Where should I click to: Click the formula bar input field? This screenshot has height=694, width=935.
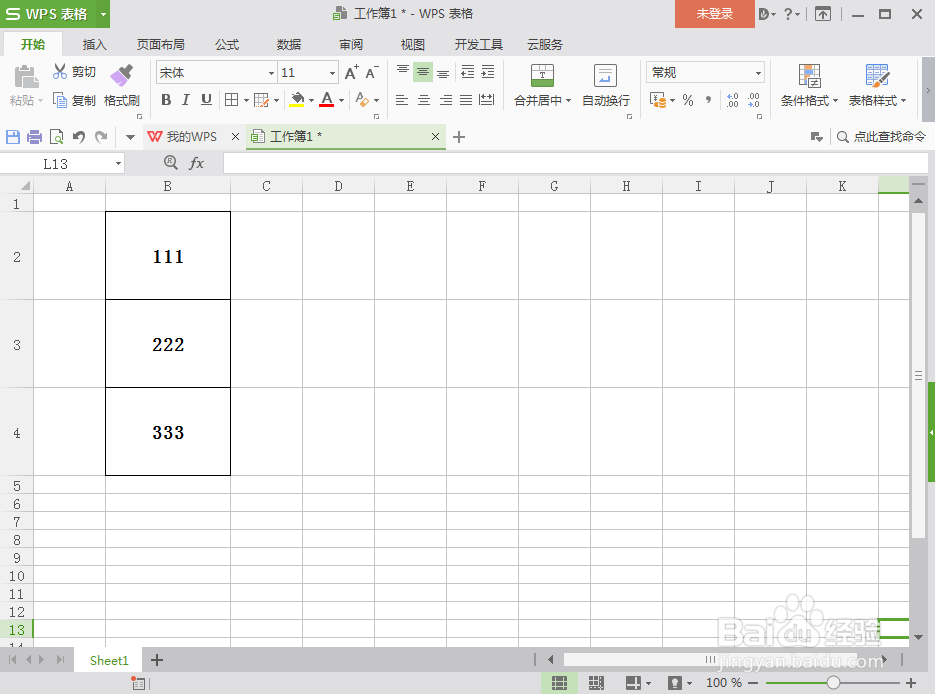click(575, 163)
